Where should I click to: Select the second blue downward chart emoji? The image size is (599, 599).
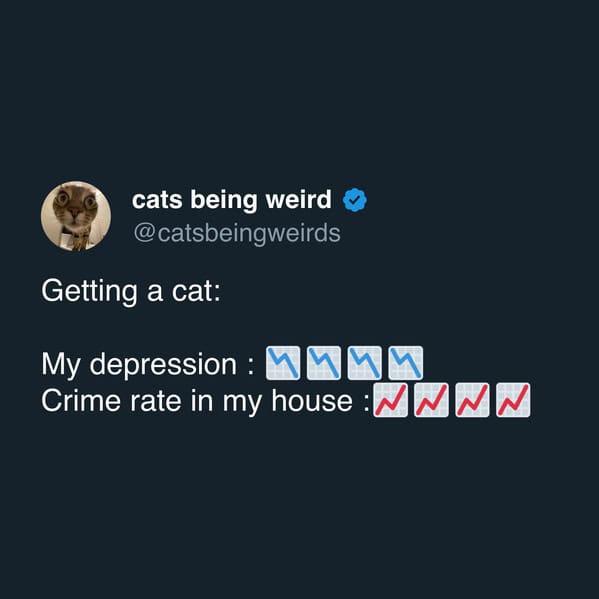click(x=324, y=363)
